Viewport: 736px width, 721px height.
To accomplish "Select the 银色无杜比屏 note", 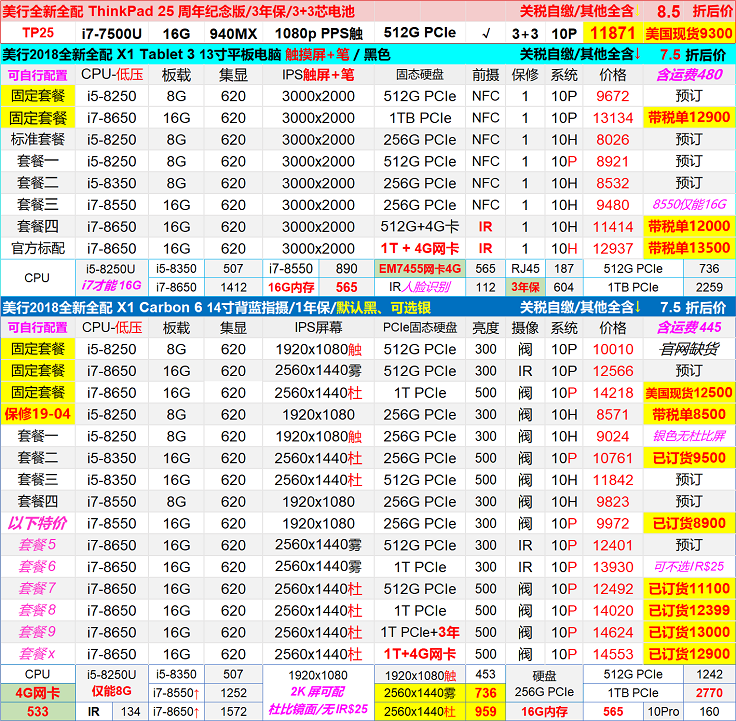I will (689, 436).
